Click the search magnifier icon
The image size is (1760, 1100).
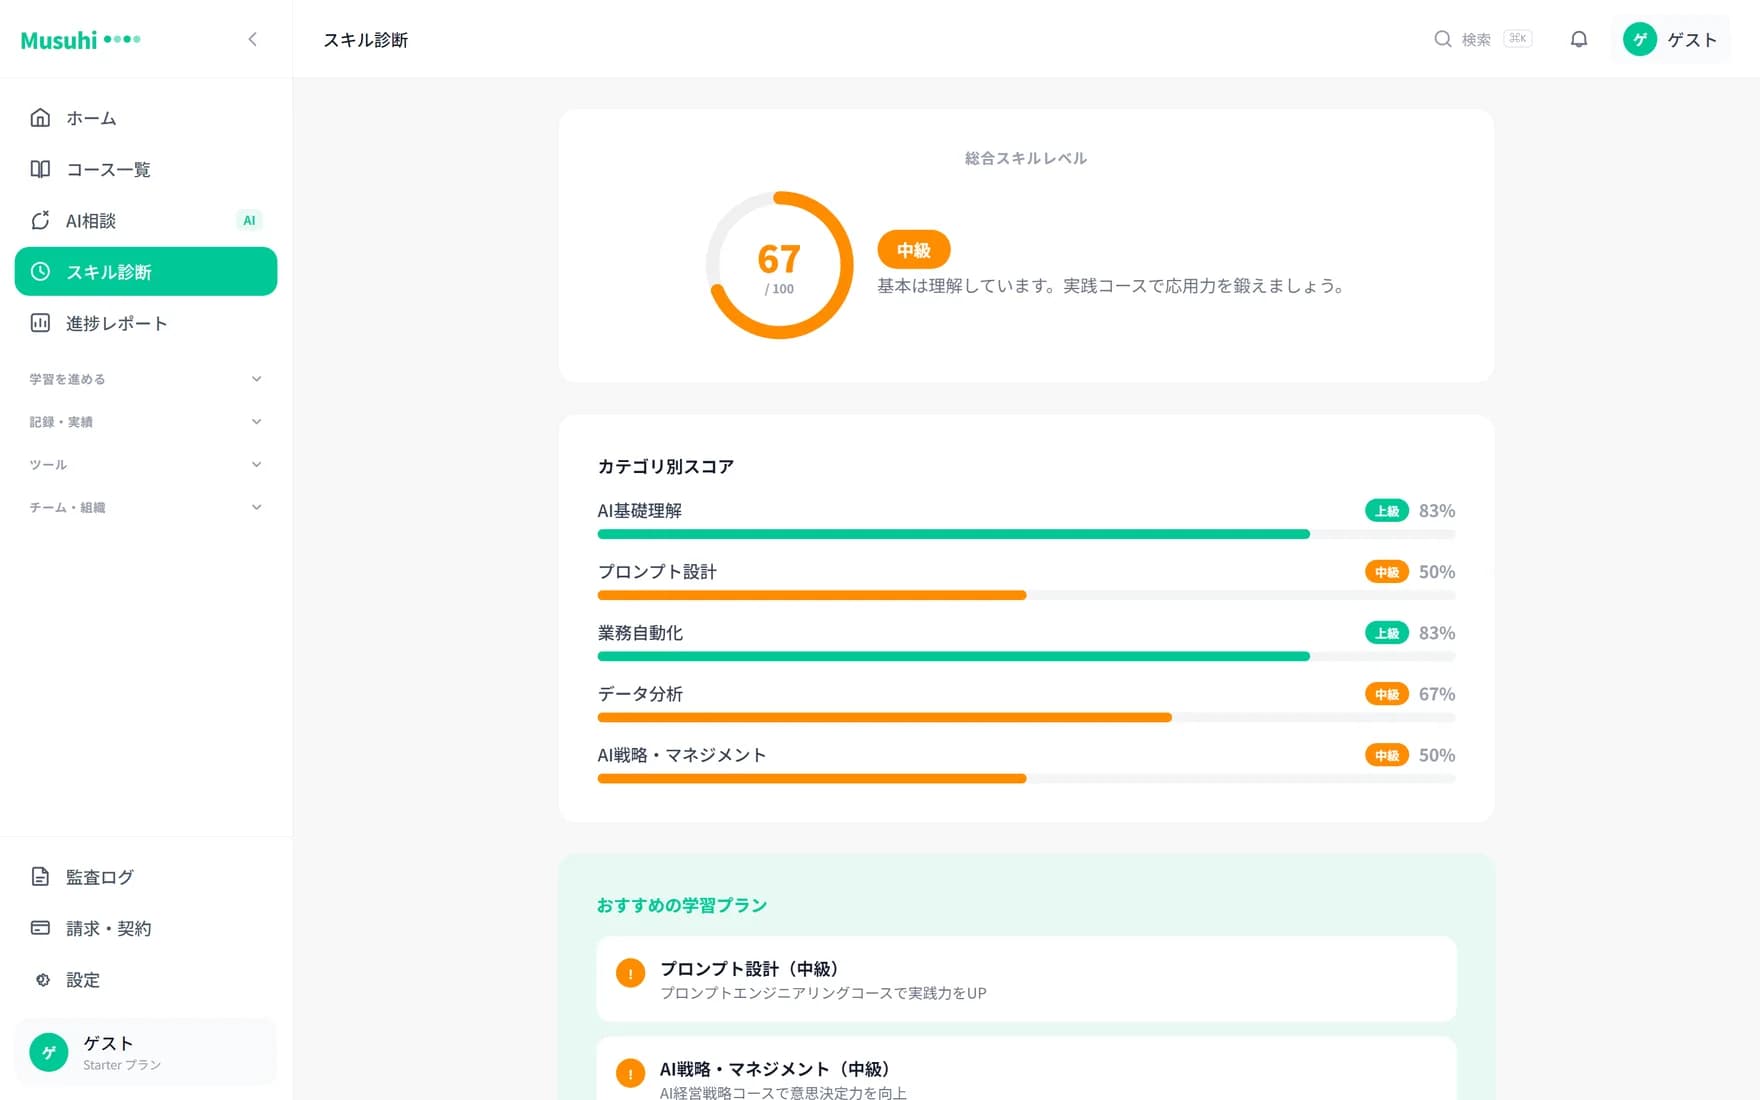[1442, 39]
